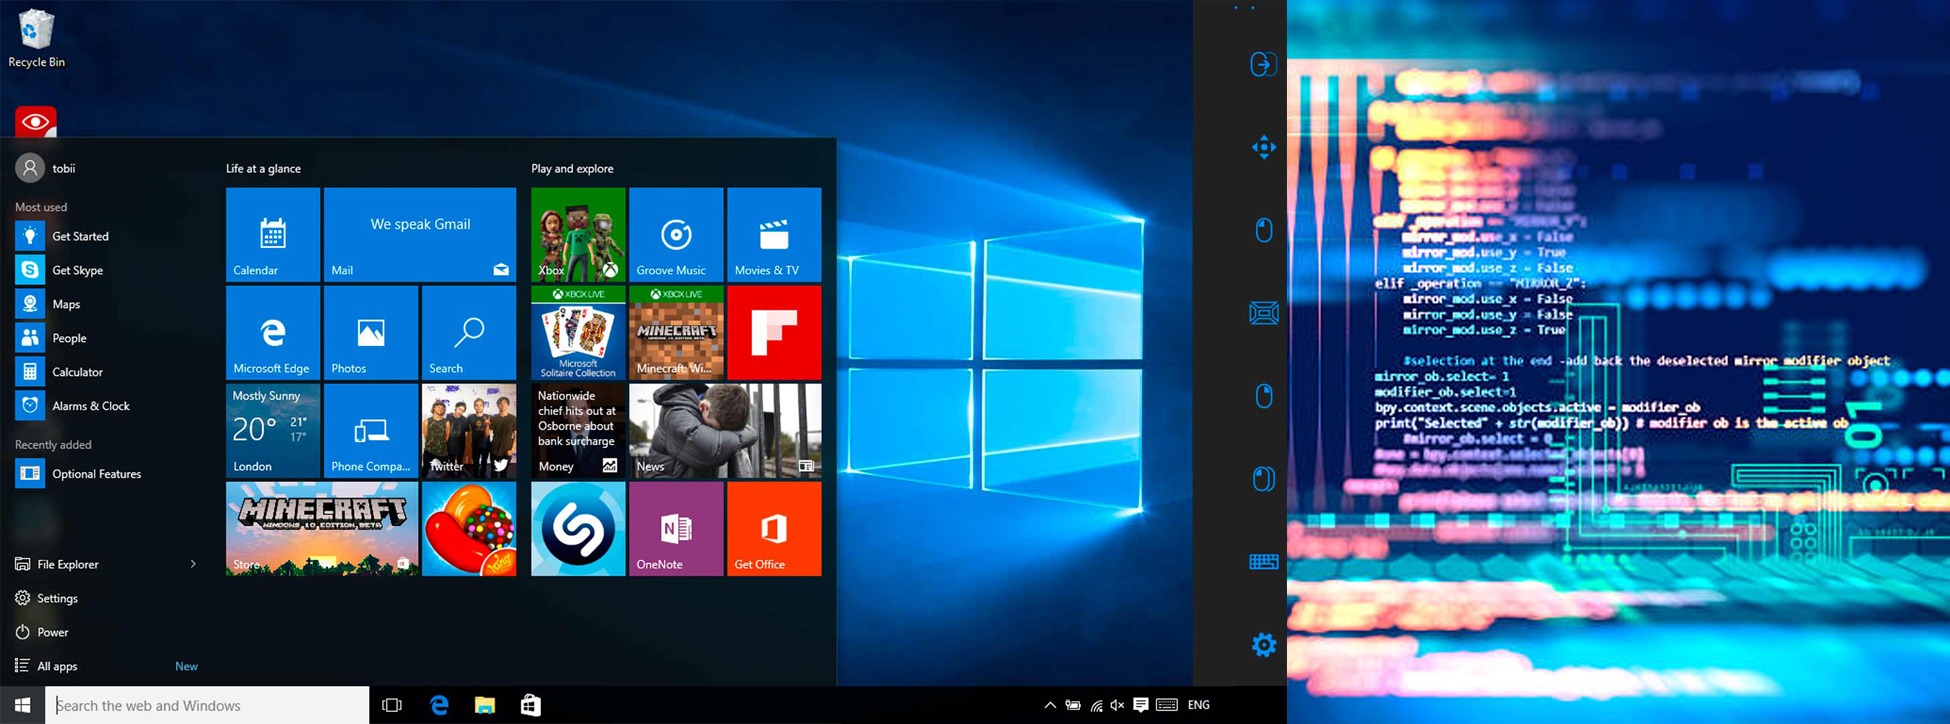Launch Edge from the taskbar
1950x724 pixels.
439,705
